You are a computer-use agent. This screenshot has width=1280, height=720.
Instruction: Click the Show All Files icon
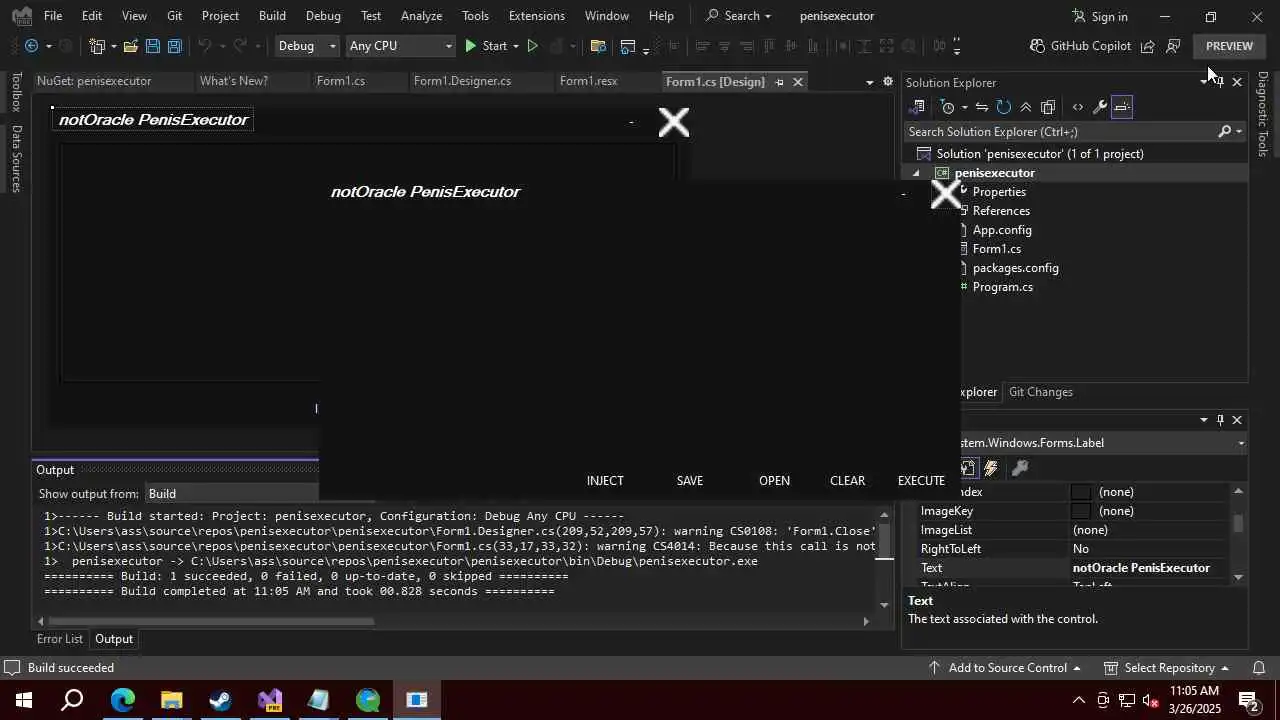[1048, 107]
